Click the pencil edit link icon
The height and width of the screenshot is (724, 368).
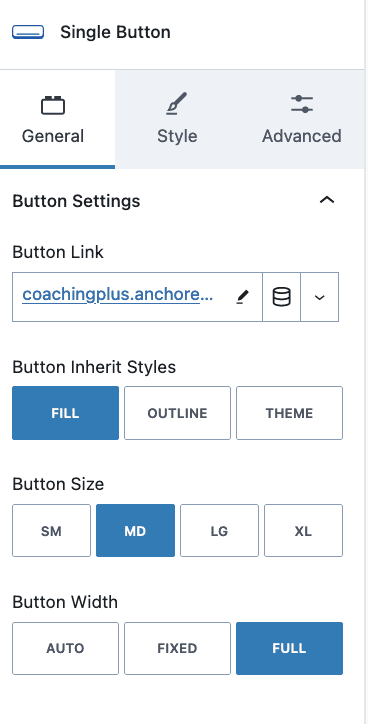coord(243,297)
